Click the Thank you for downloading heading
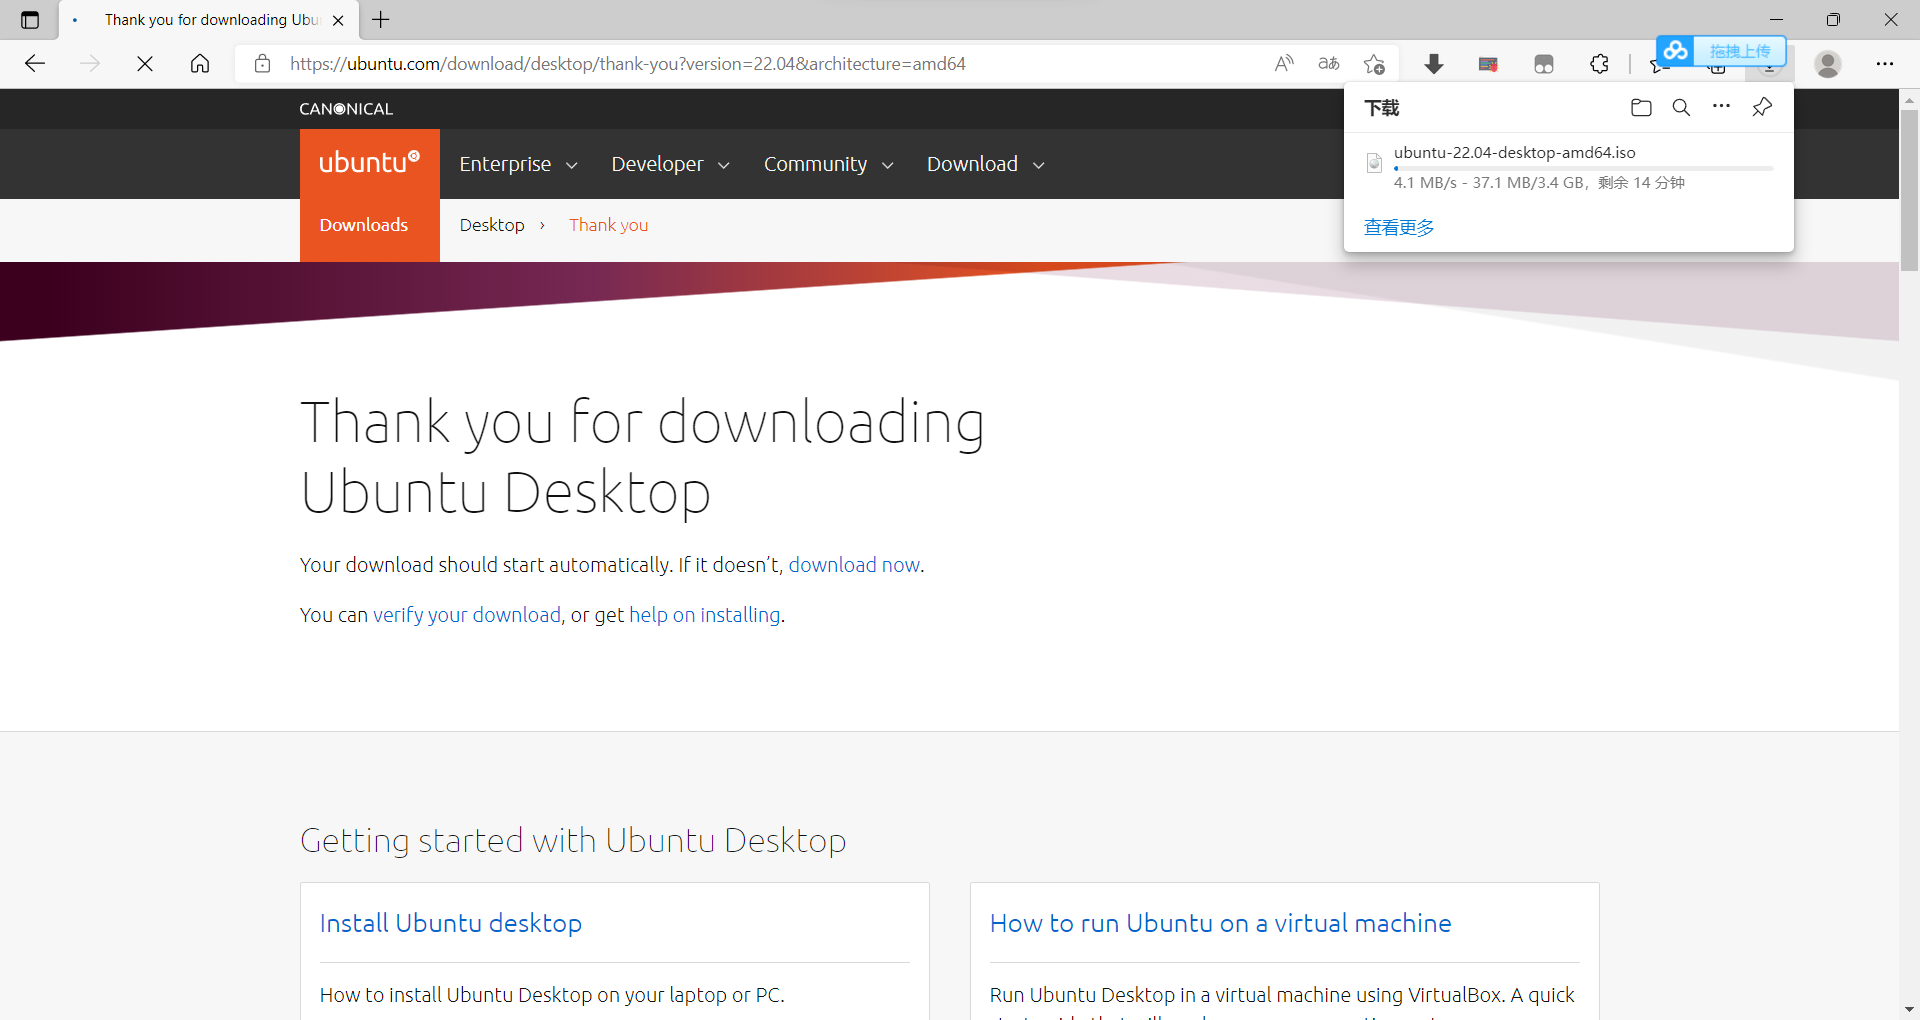Screen dimensions: 1920x1020 click(642, 457)
